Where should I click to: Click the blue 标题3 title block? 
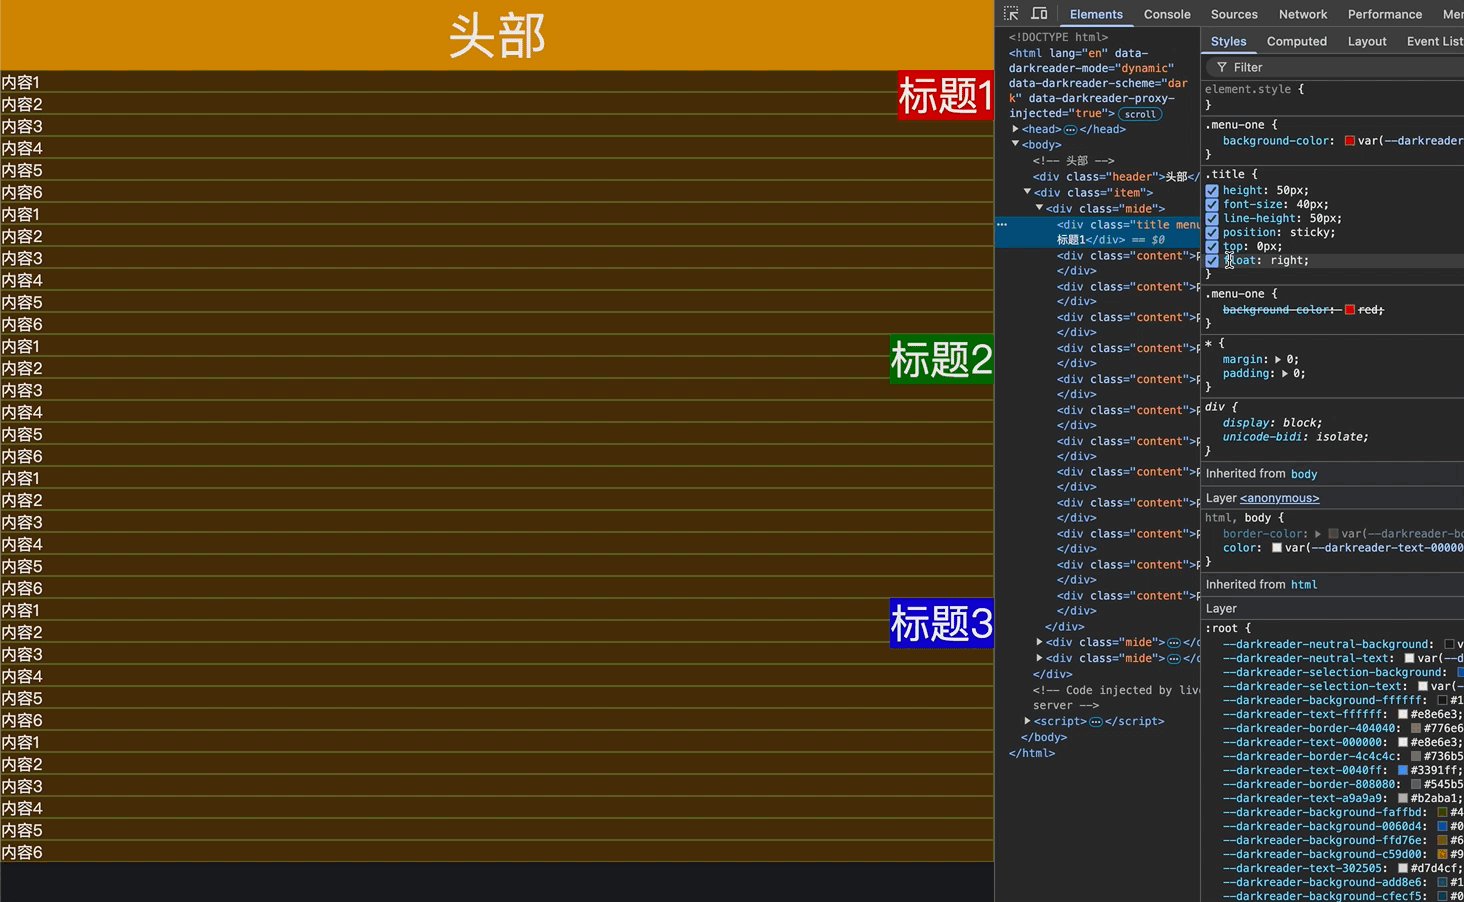click(941, 623)
